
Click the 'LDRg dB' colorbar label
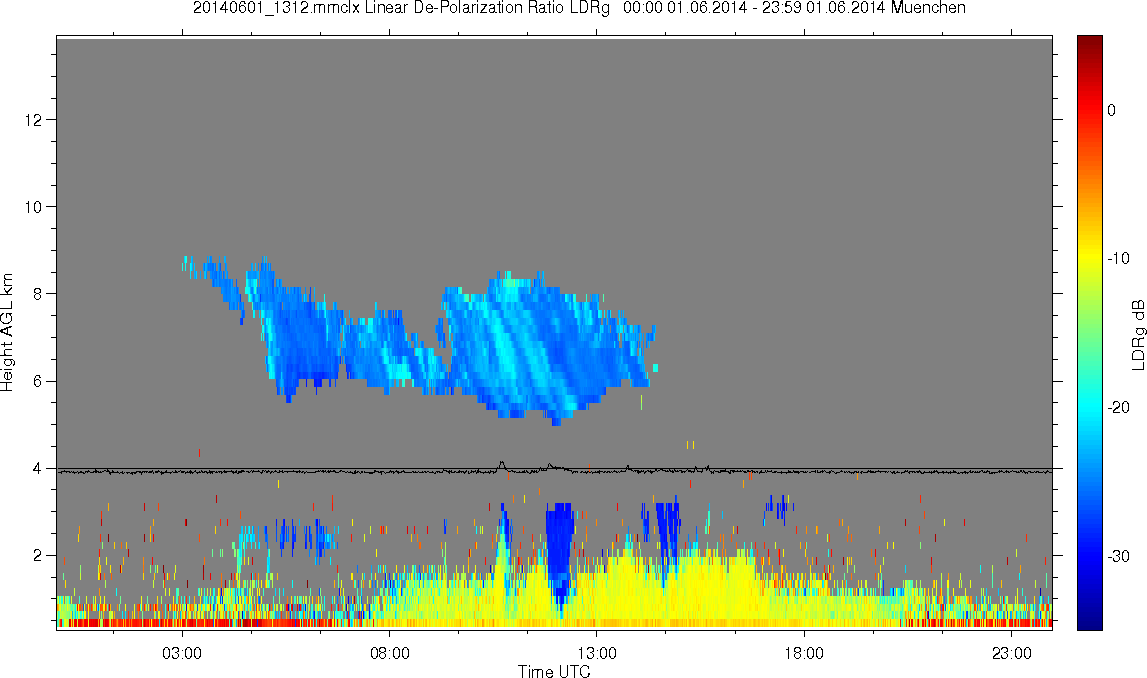point(1137,334)
